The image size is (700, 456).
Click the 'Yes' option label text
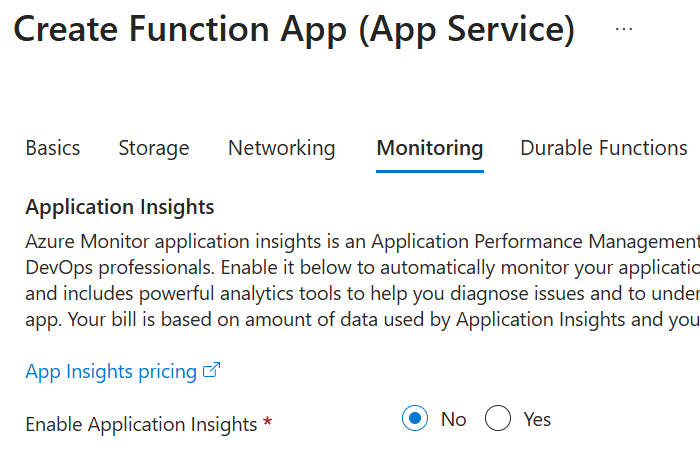537,419
